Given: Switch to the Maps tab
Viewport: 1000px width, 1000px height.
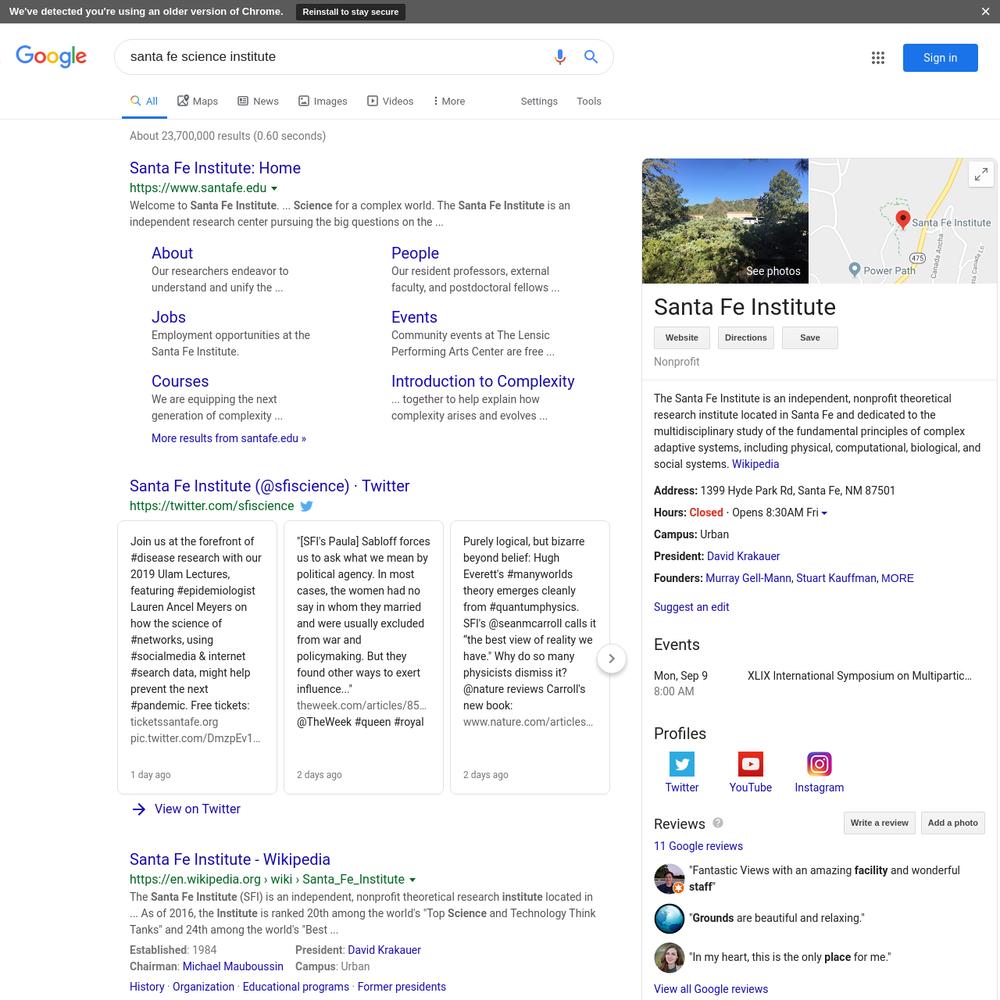Looking at the screenshot, I should (x=197, y=101).
